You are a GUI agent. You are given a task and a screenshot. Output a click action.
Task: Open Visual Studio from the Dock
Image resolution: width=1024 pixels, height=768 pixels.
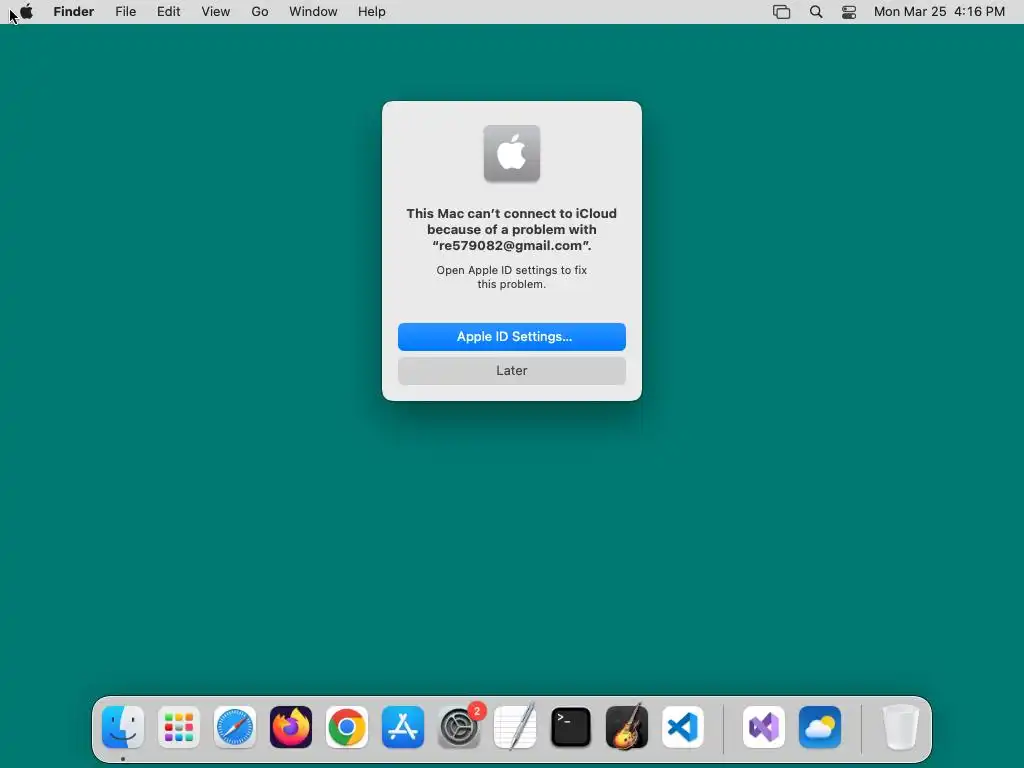pos(764,727)
